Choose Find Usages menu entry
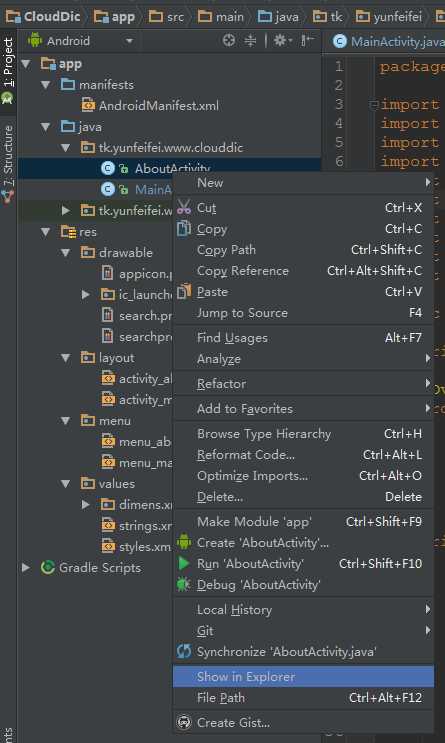The image size is (445, 743). click(x=303, y=338)
